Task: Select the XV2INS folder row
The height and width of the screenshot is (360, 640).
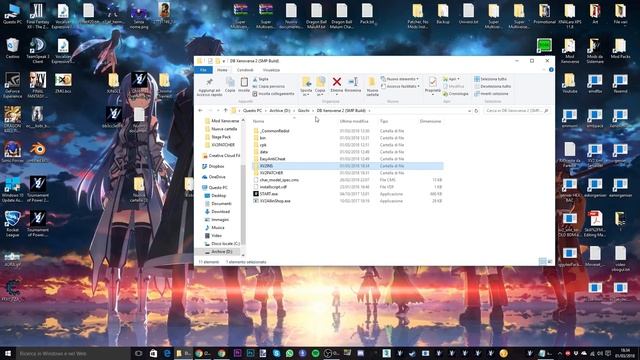Action: pyautogui.click(x=347, y=166)
